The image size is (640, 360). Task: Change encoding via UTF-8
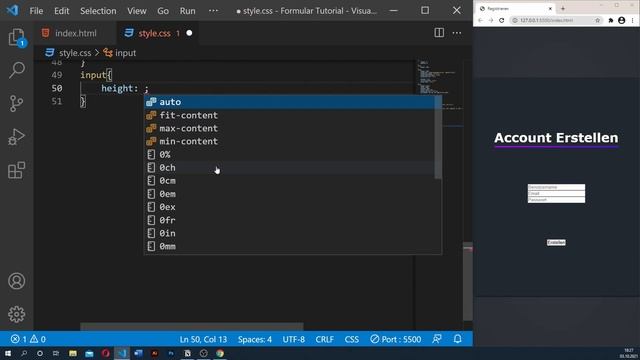[x=294, y=339]
